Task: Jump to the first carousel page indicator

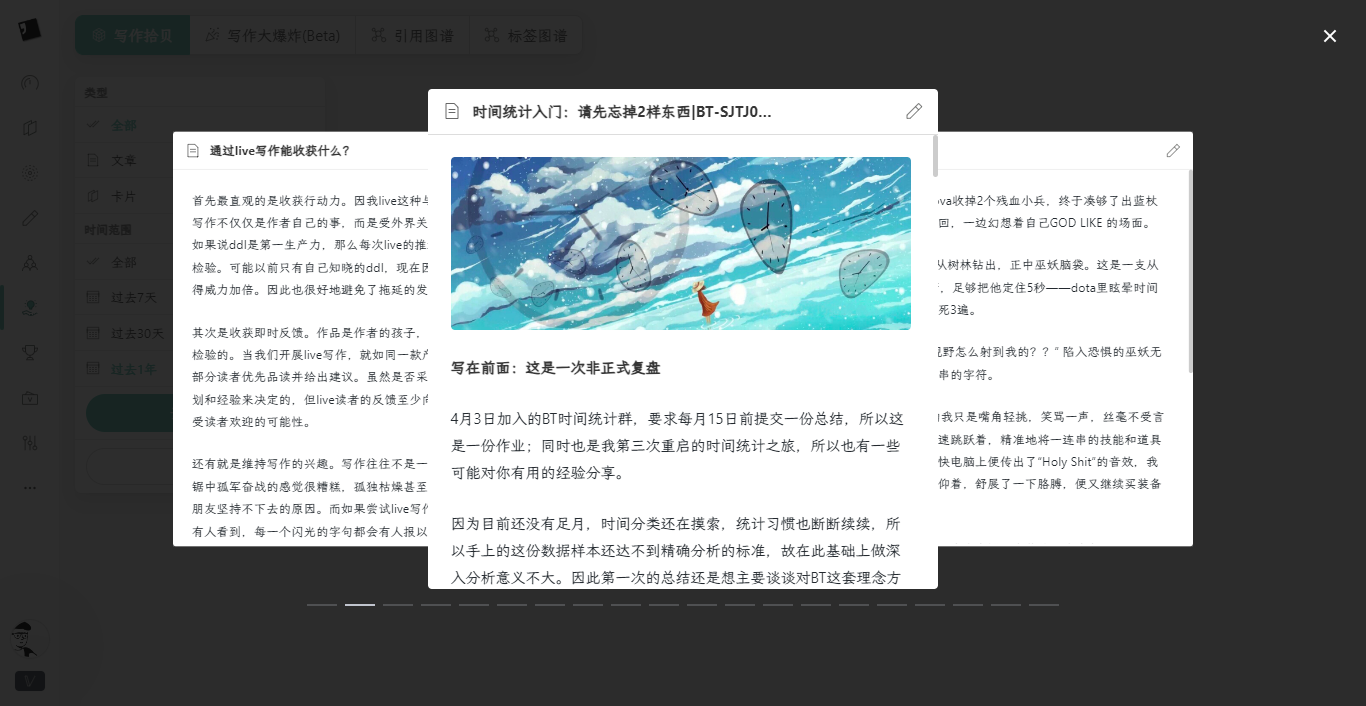Action: [x=322, y=605]
